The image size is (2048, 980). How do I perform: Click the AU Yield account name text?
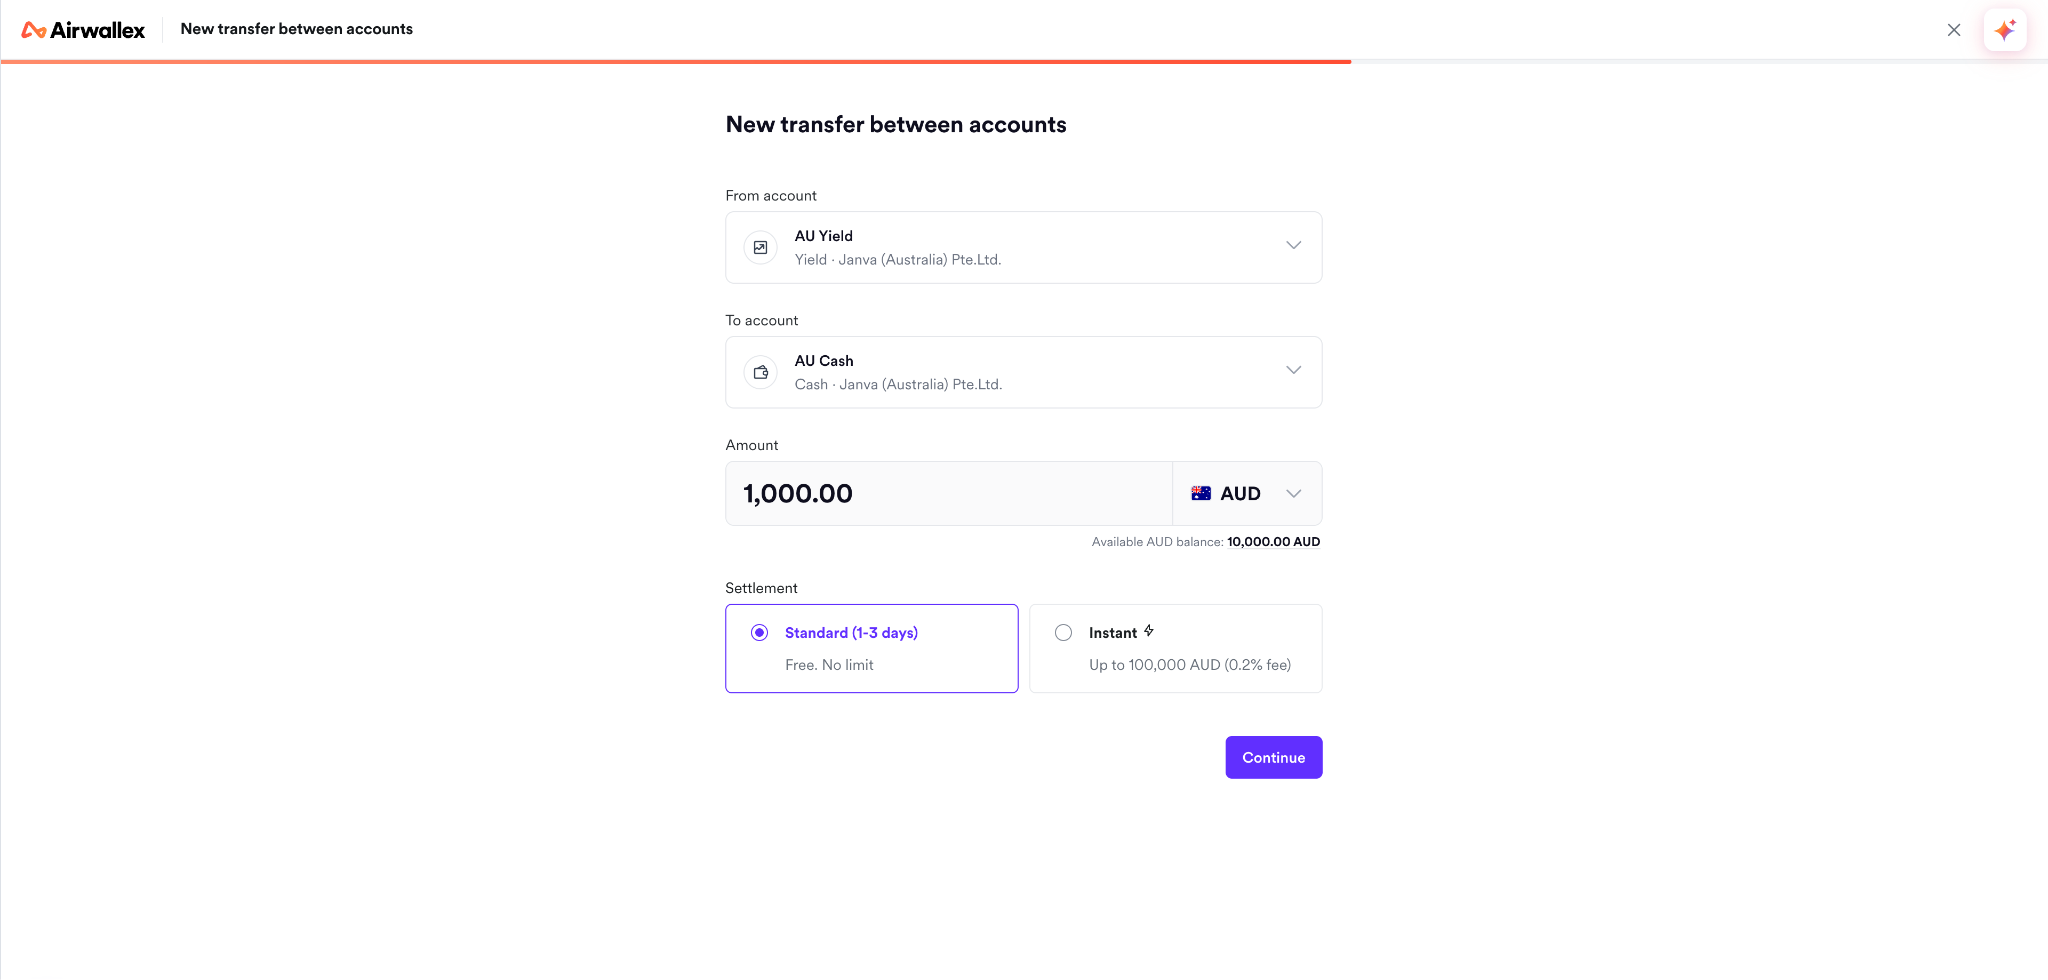pos(824,236)
